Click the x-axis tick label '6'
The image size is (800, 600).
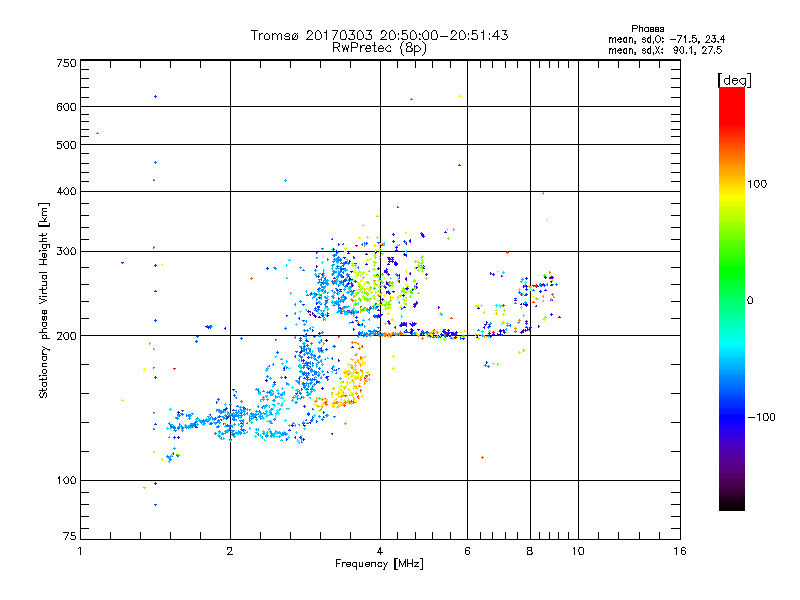click(x=467, y=551)
